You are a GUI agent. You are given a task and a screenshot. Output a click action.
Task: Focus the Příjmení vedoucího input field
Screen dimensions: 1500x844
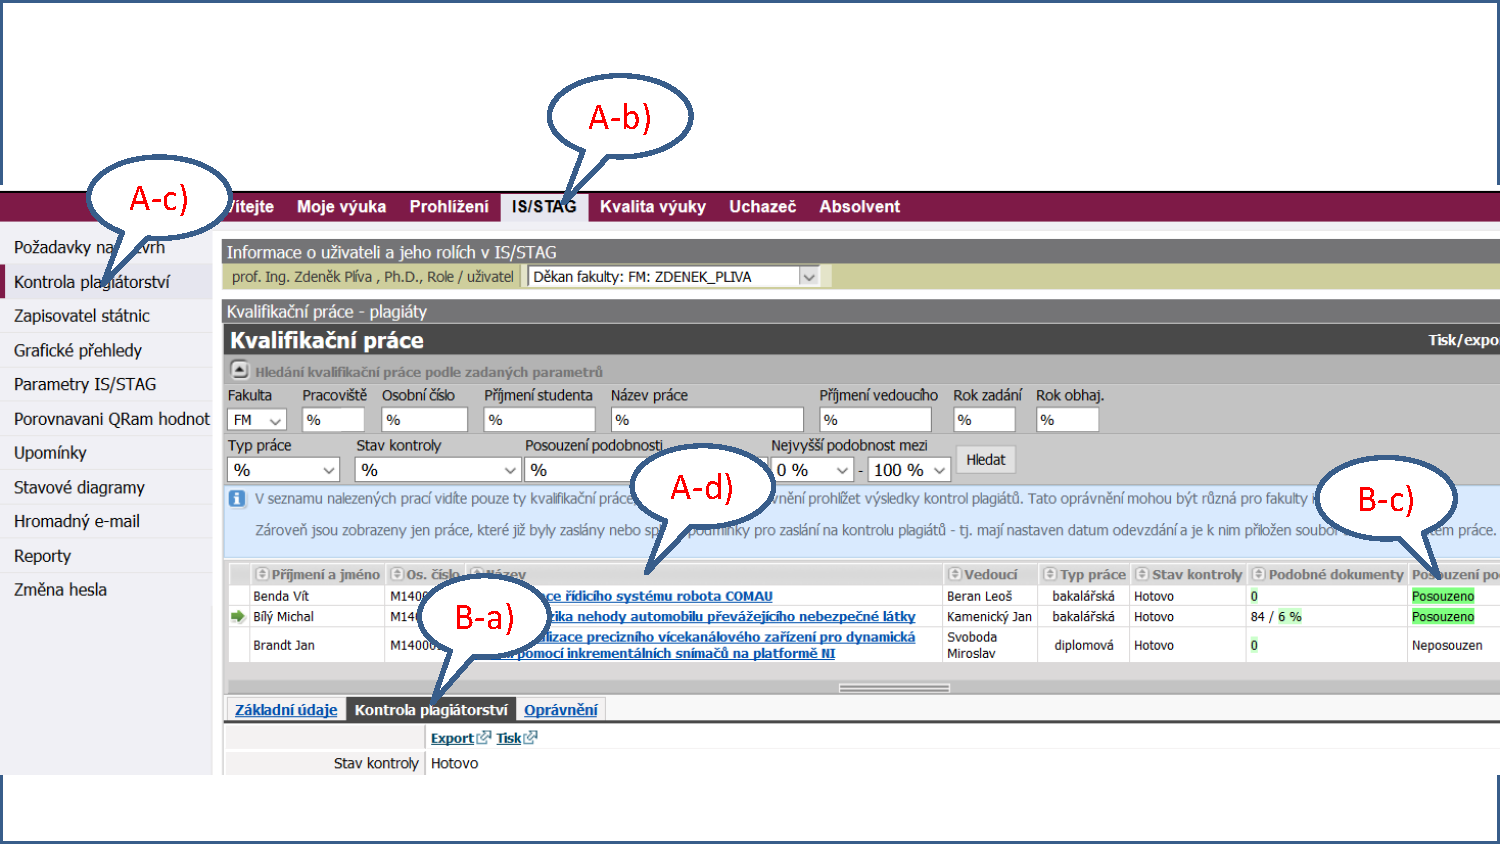[x=876, y=420]
